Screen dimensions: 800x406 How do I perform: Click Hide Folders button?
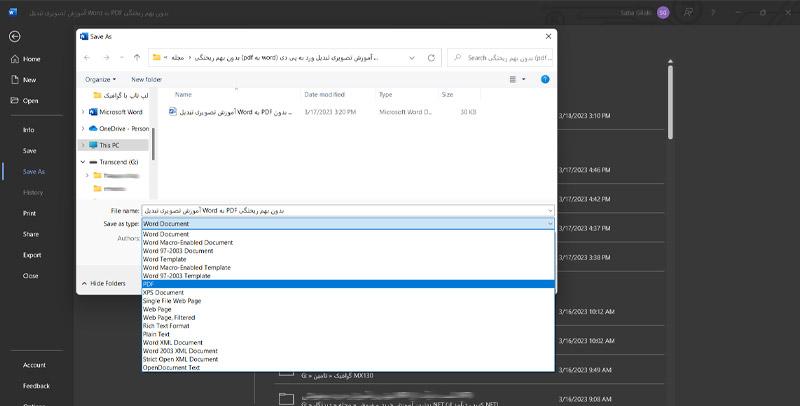(107, 283)
